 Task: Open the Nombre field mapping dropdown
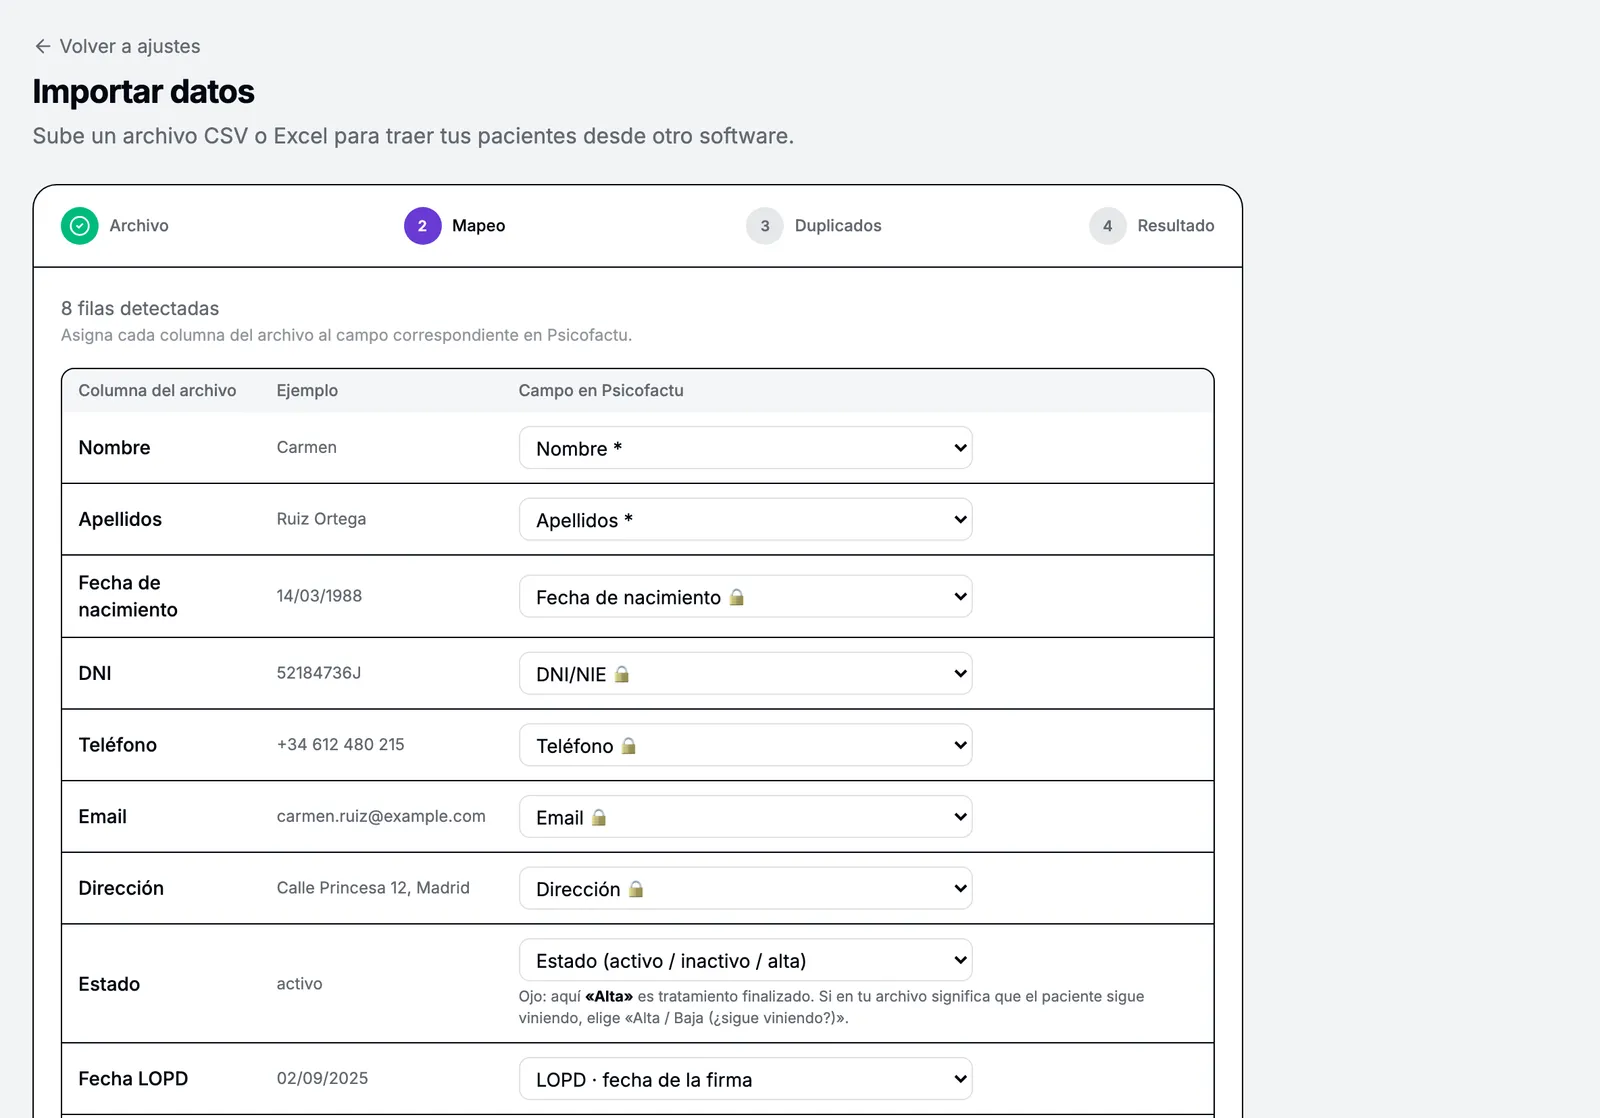point(745,448)
